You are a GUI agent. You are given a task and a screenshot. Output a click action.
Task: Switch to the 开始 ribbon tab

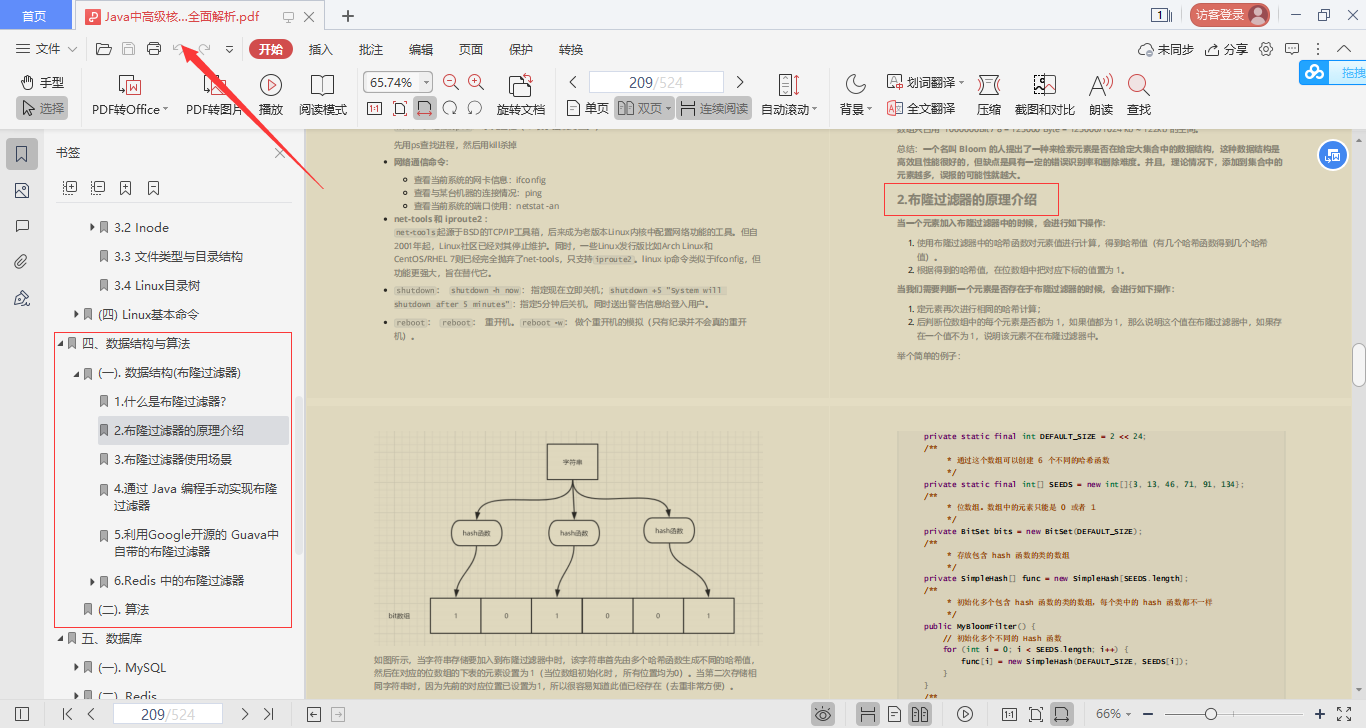271,49
